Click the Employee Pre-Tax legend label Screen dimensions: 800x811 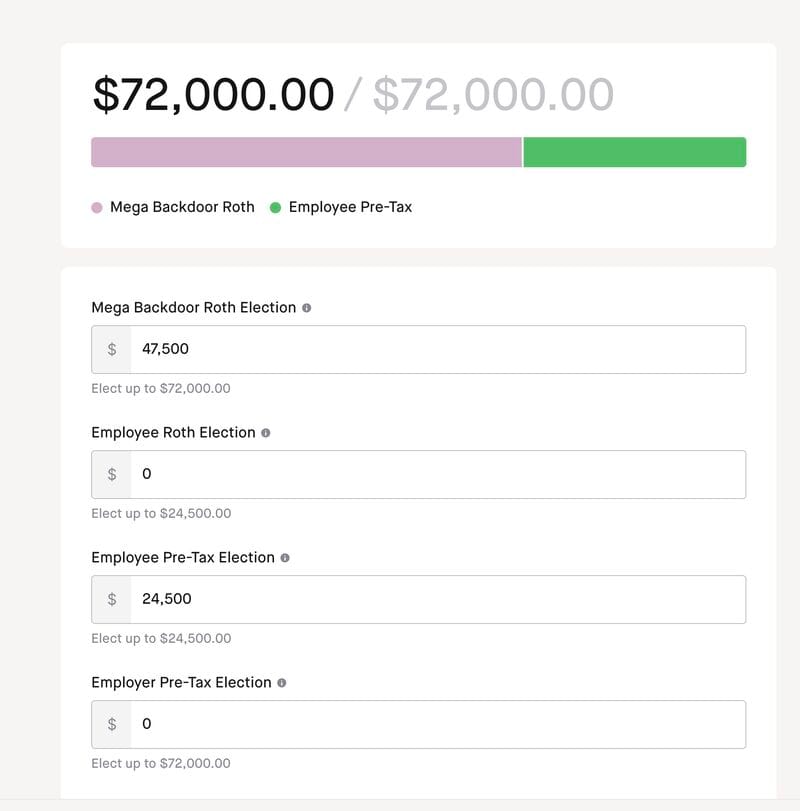[350, 207]
